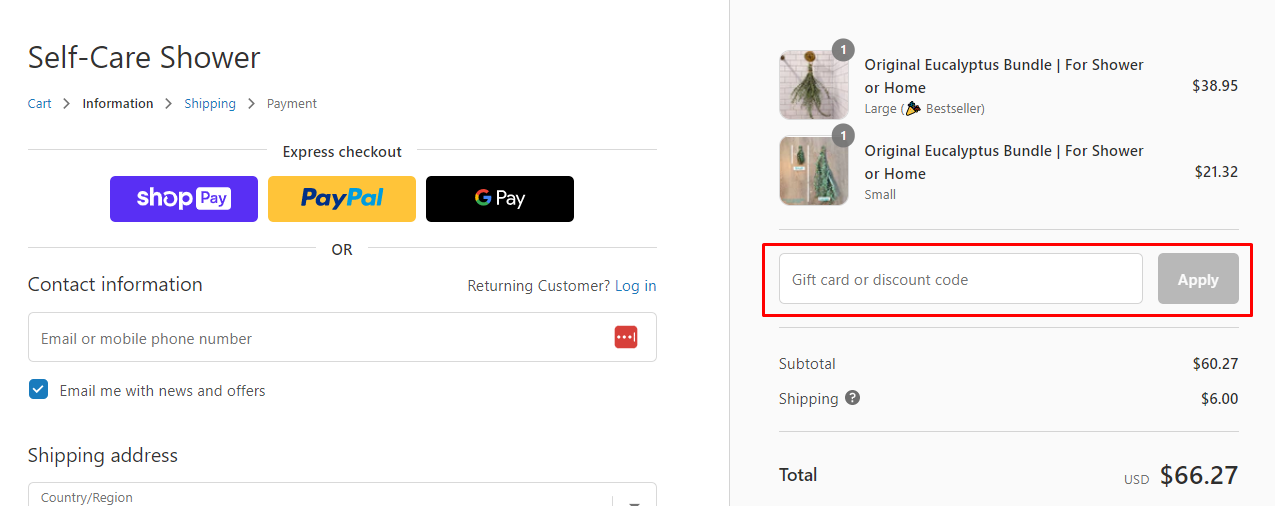Open the Shipping help question mark icon
The width and height of the screenshot is (1275, 506).
(852, 398)
